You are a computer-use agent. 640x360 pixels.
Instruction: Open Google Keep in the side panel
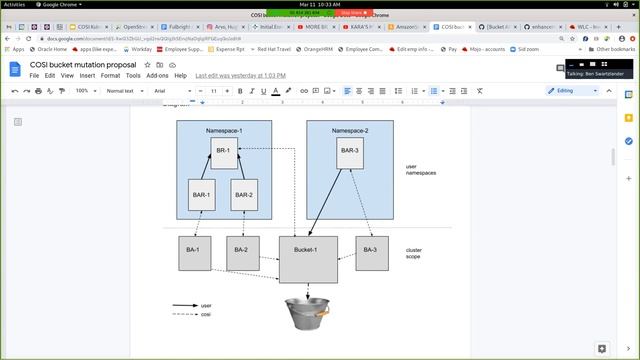point(629,118)
